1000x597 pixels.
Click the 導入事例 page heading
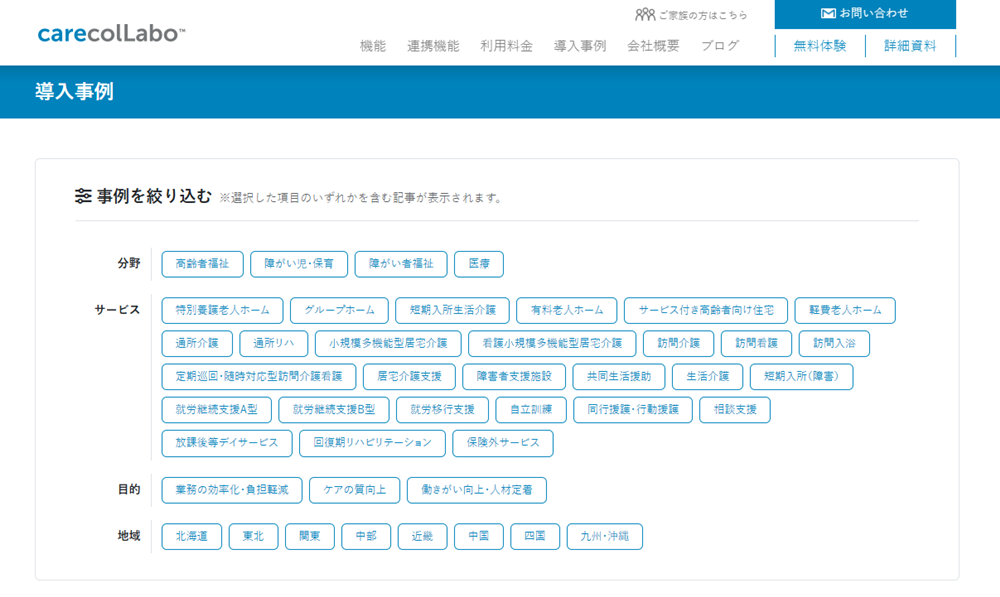coord(75,92)
